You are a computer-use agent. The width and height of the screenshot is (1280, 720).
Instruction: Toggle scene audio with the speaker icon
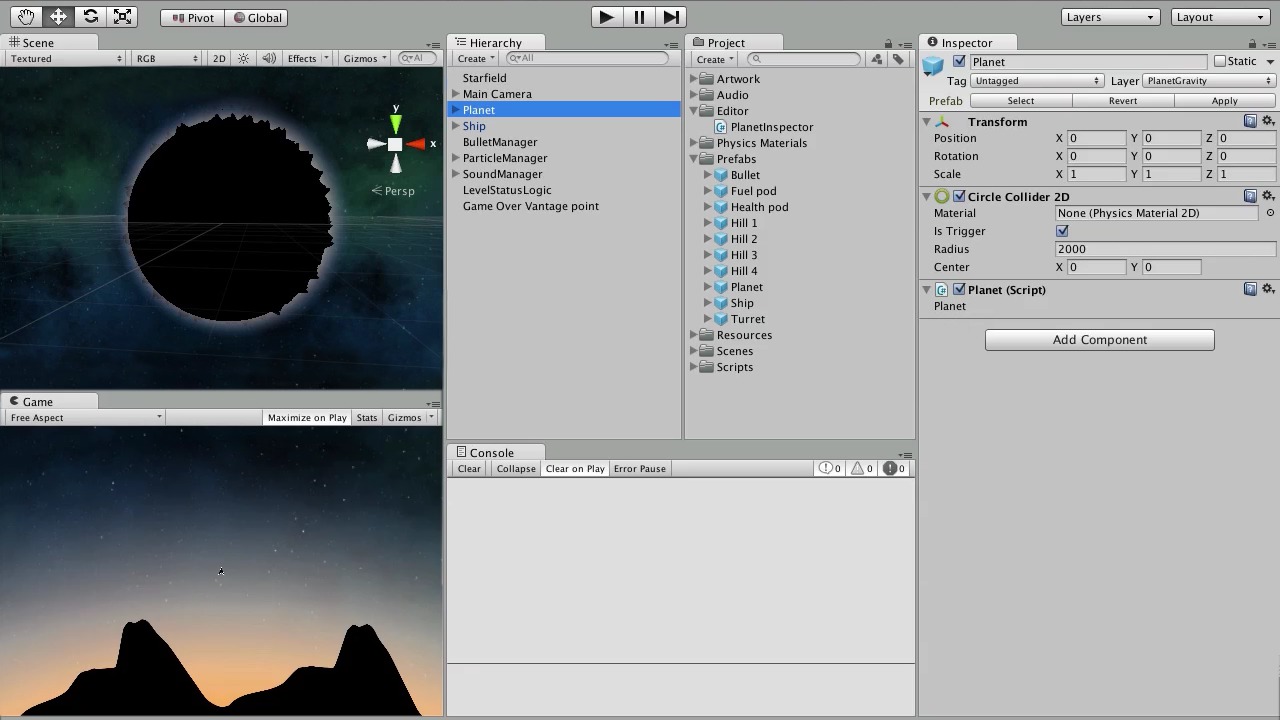click(x=268, y=58)
